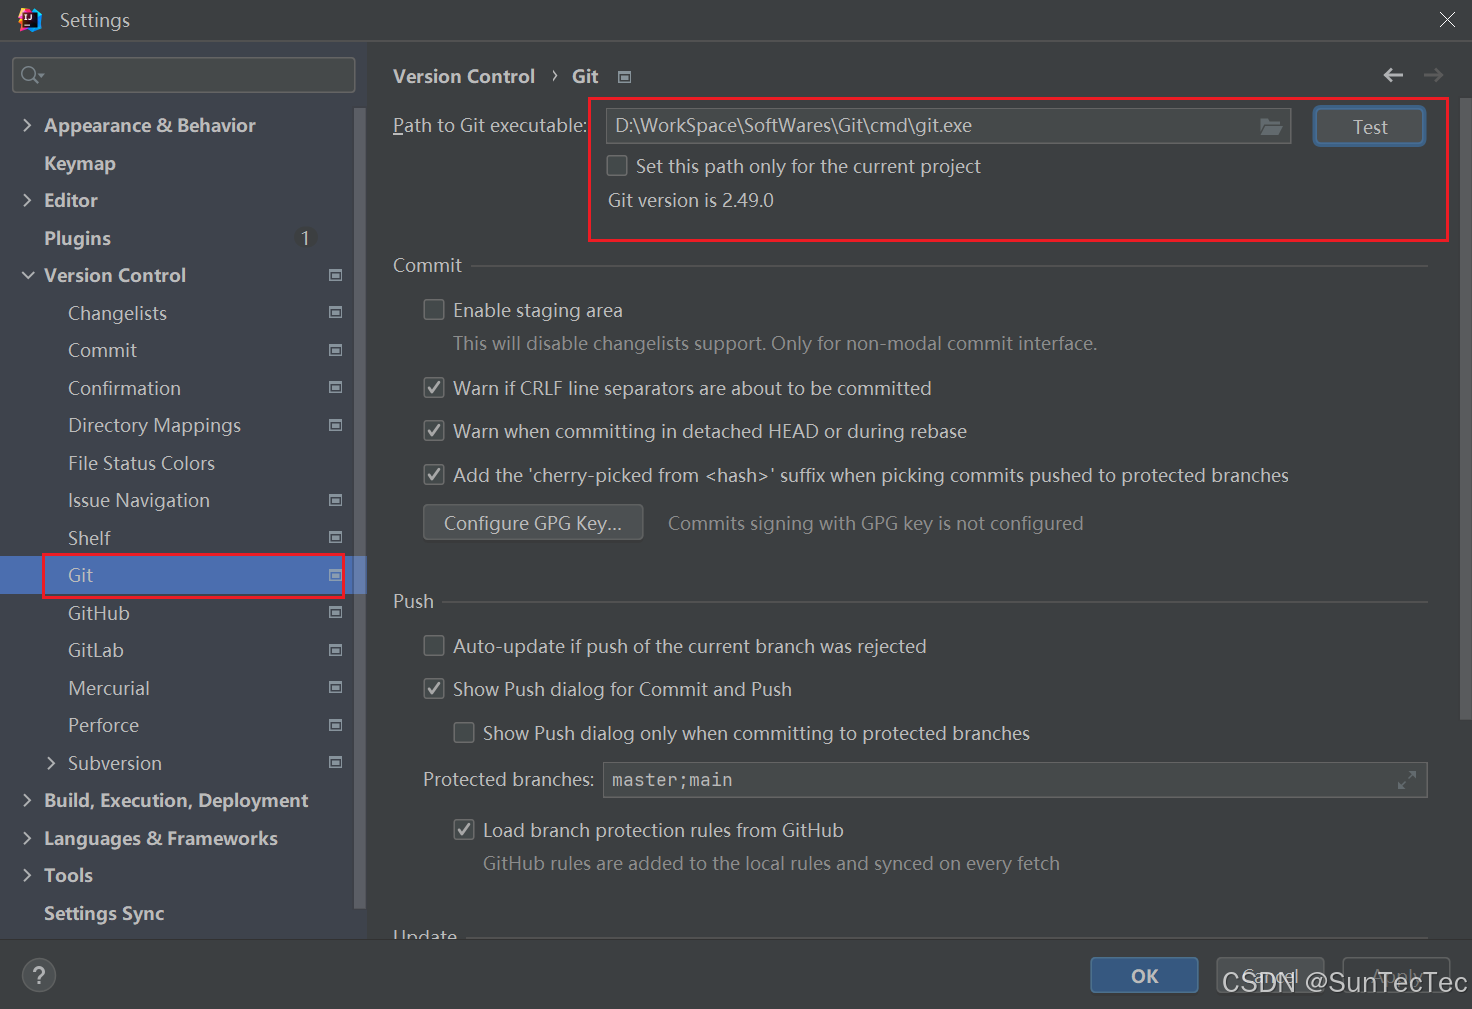Toggle Show Push dialog for Commit and Push
The height and width of the screenshot is (1009, 1472).
point(434,689)
